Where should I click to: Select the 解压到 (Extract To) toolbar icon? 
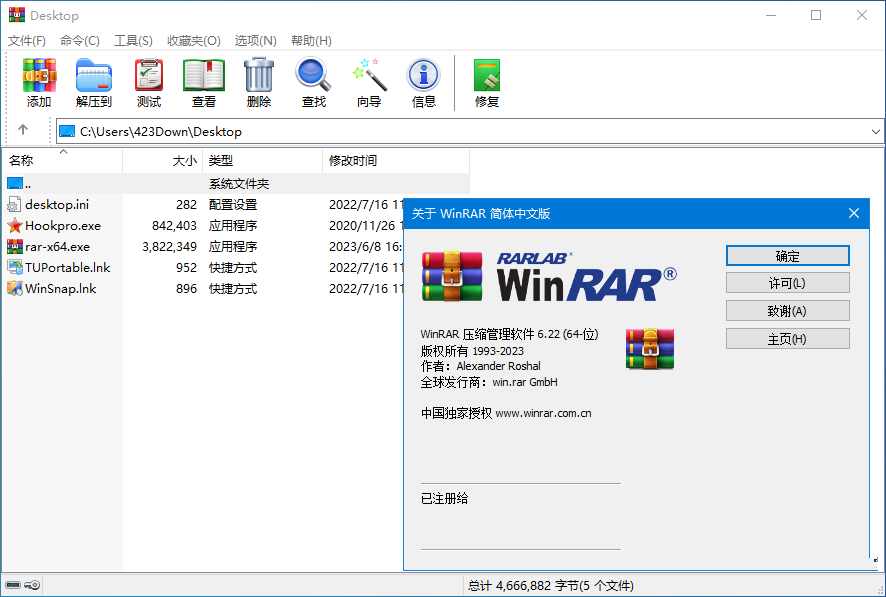point(93,82)
